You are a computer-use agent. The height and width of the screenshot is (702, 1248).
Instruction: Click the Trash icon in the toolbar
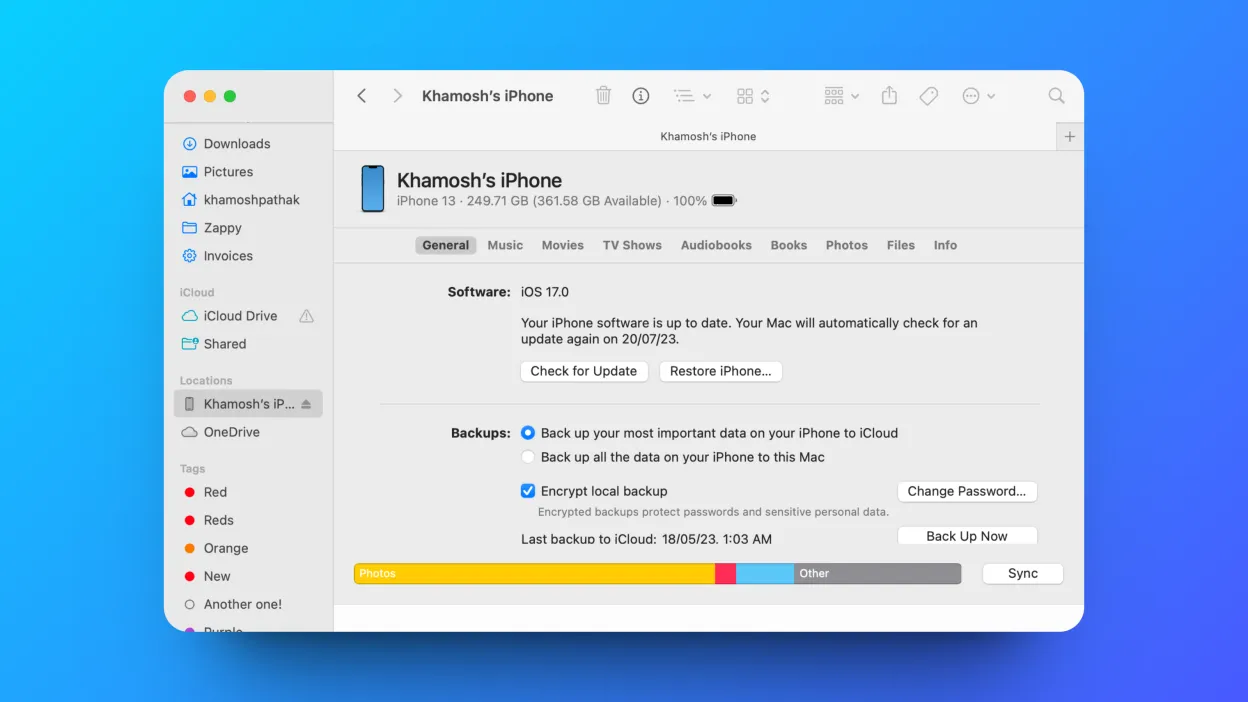[603, 95]
